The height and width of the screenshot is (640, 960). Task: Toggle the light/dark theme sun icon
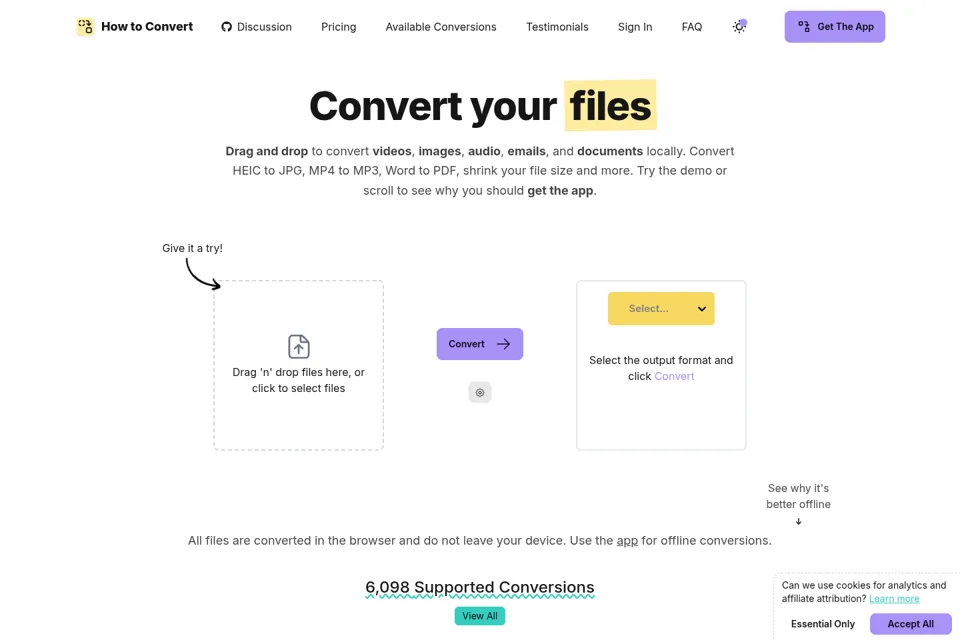(739, 26)
